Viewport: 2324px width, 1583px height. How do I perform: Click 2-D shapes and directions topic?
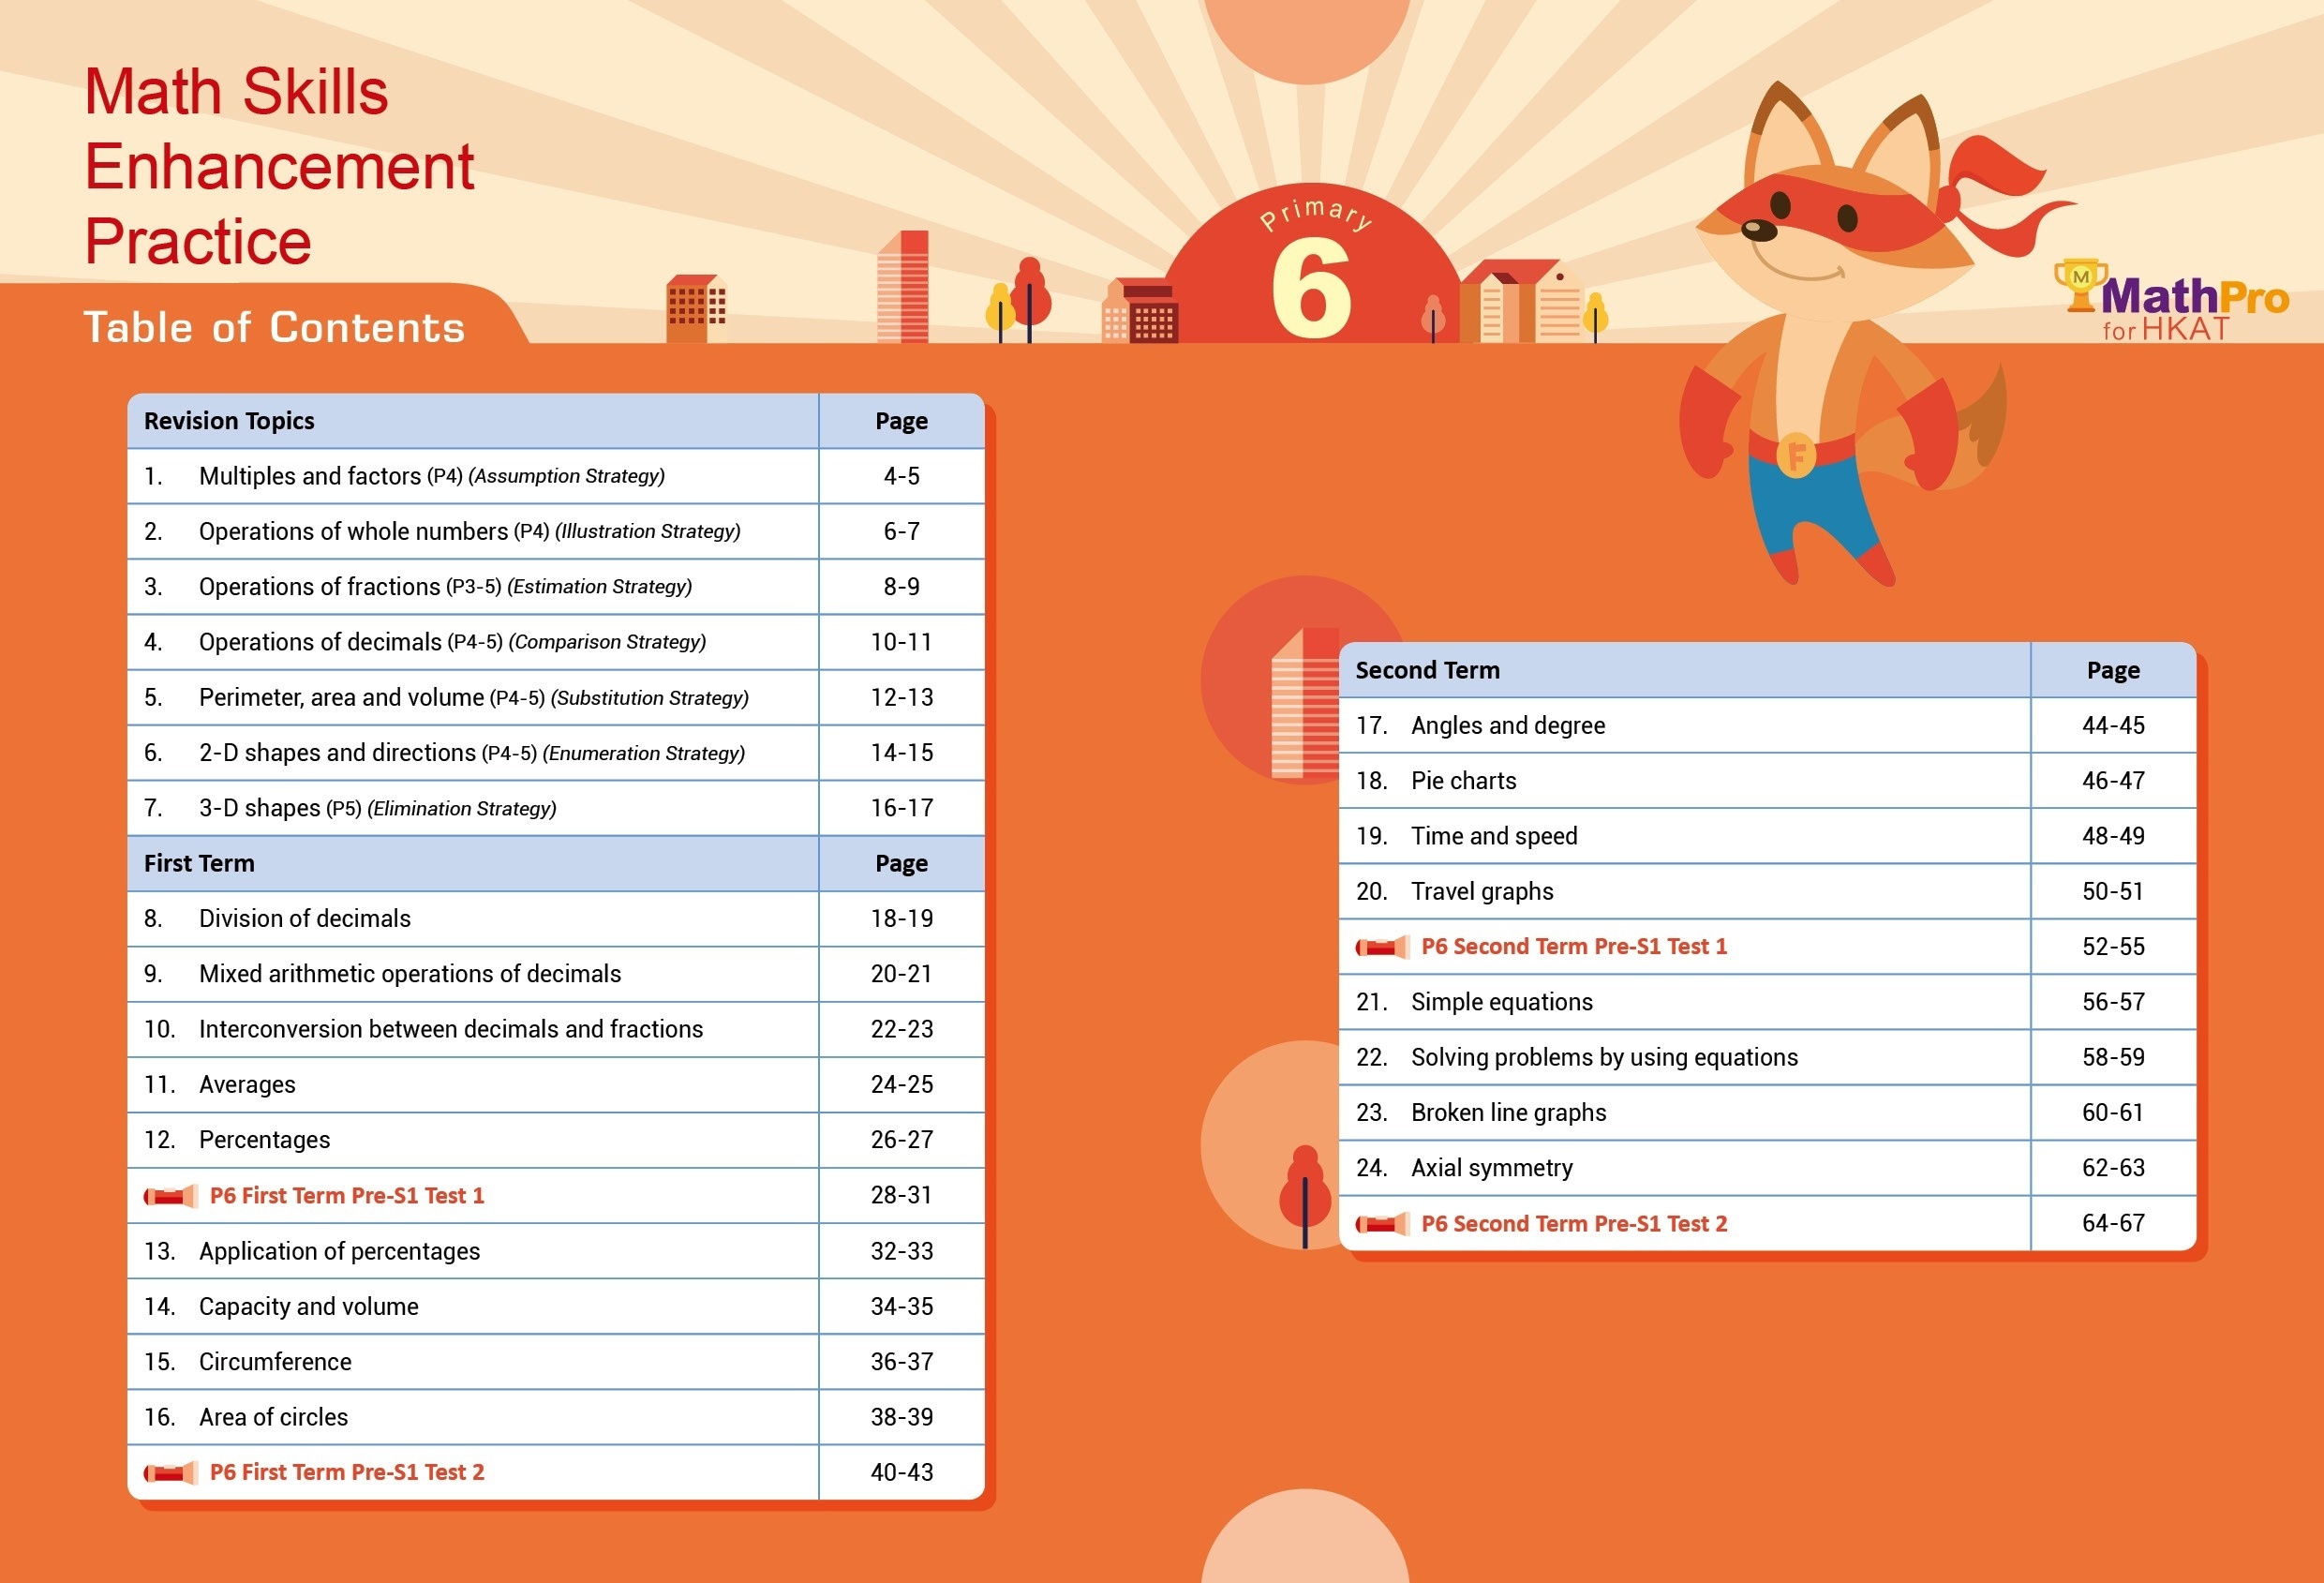[x=473, y=753]
